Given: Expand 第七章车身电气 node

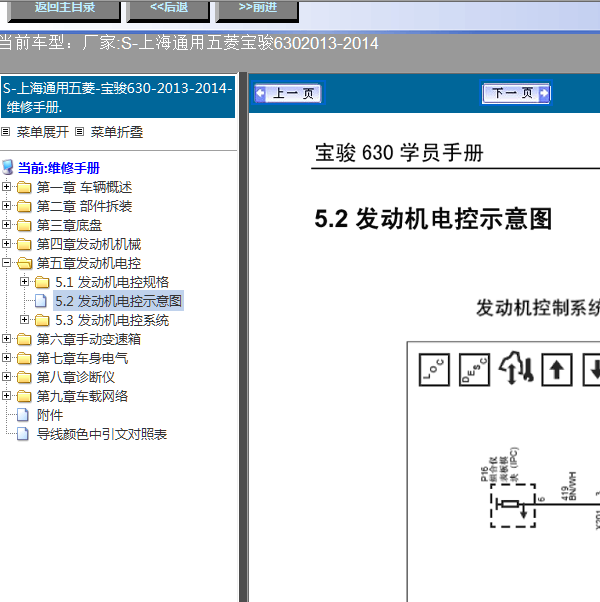Looking at the screenshot, I should point(6,358).
